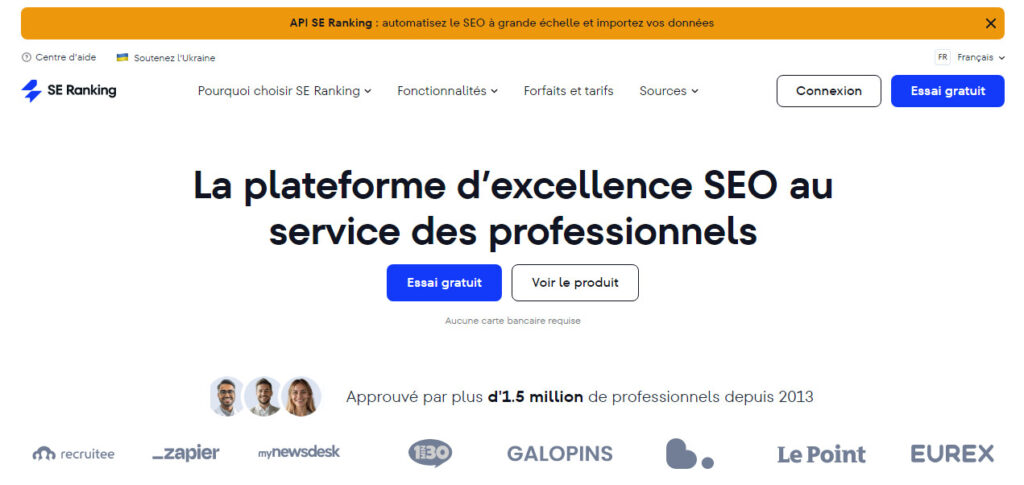Click the Centre d'aide question mark icon
Screen dimensions: 1024x485
26,58
